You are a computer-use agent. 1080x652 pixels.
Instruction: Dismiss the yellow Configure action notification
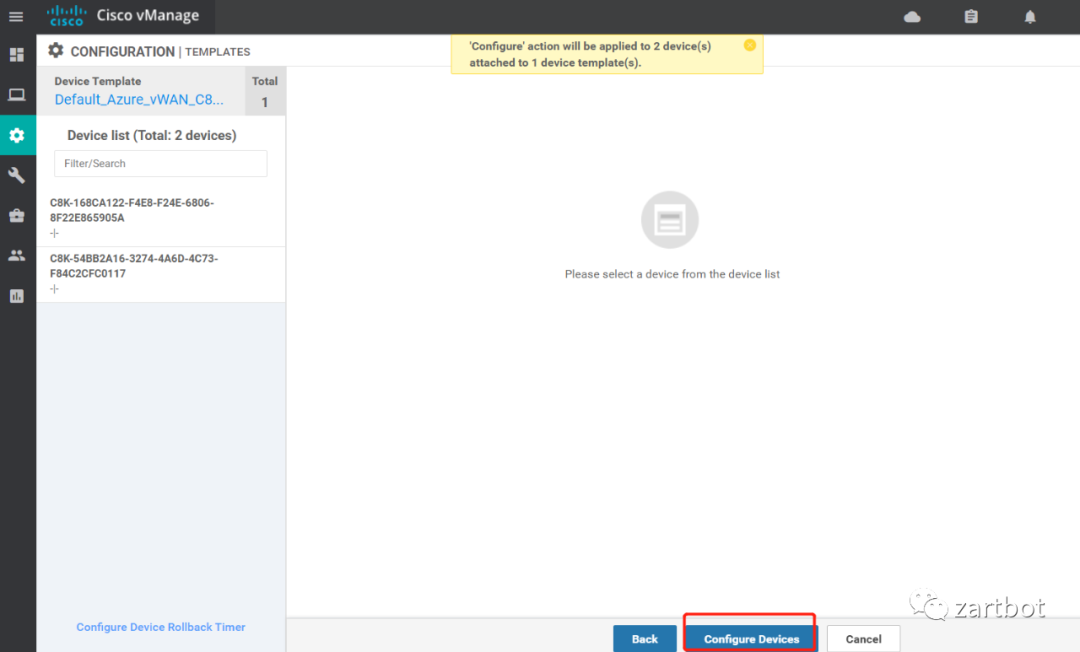coord(749,45)
